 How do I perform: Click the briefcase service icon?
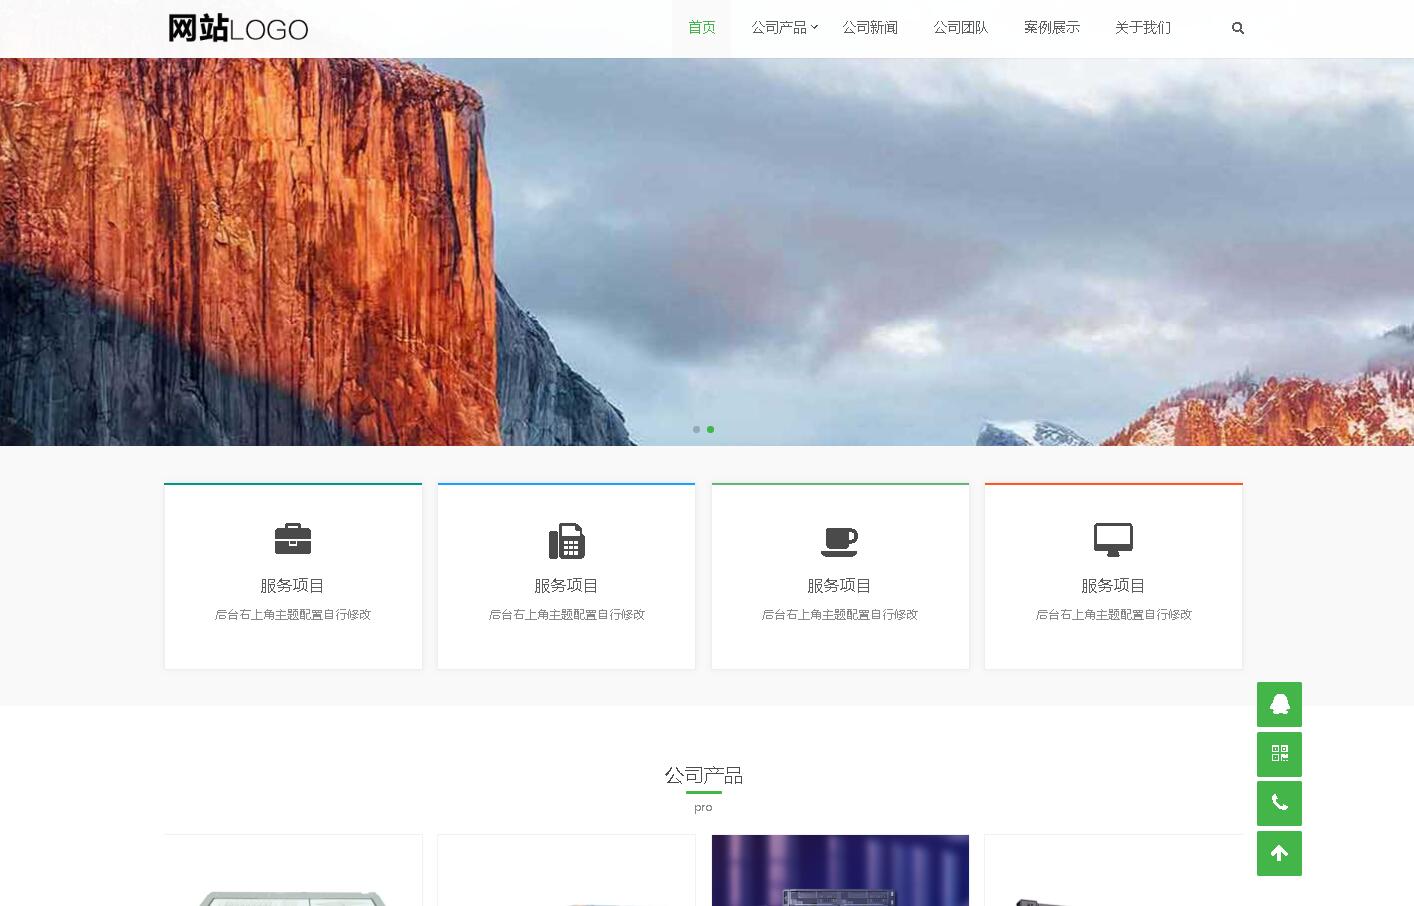pos(293,539)
